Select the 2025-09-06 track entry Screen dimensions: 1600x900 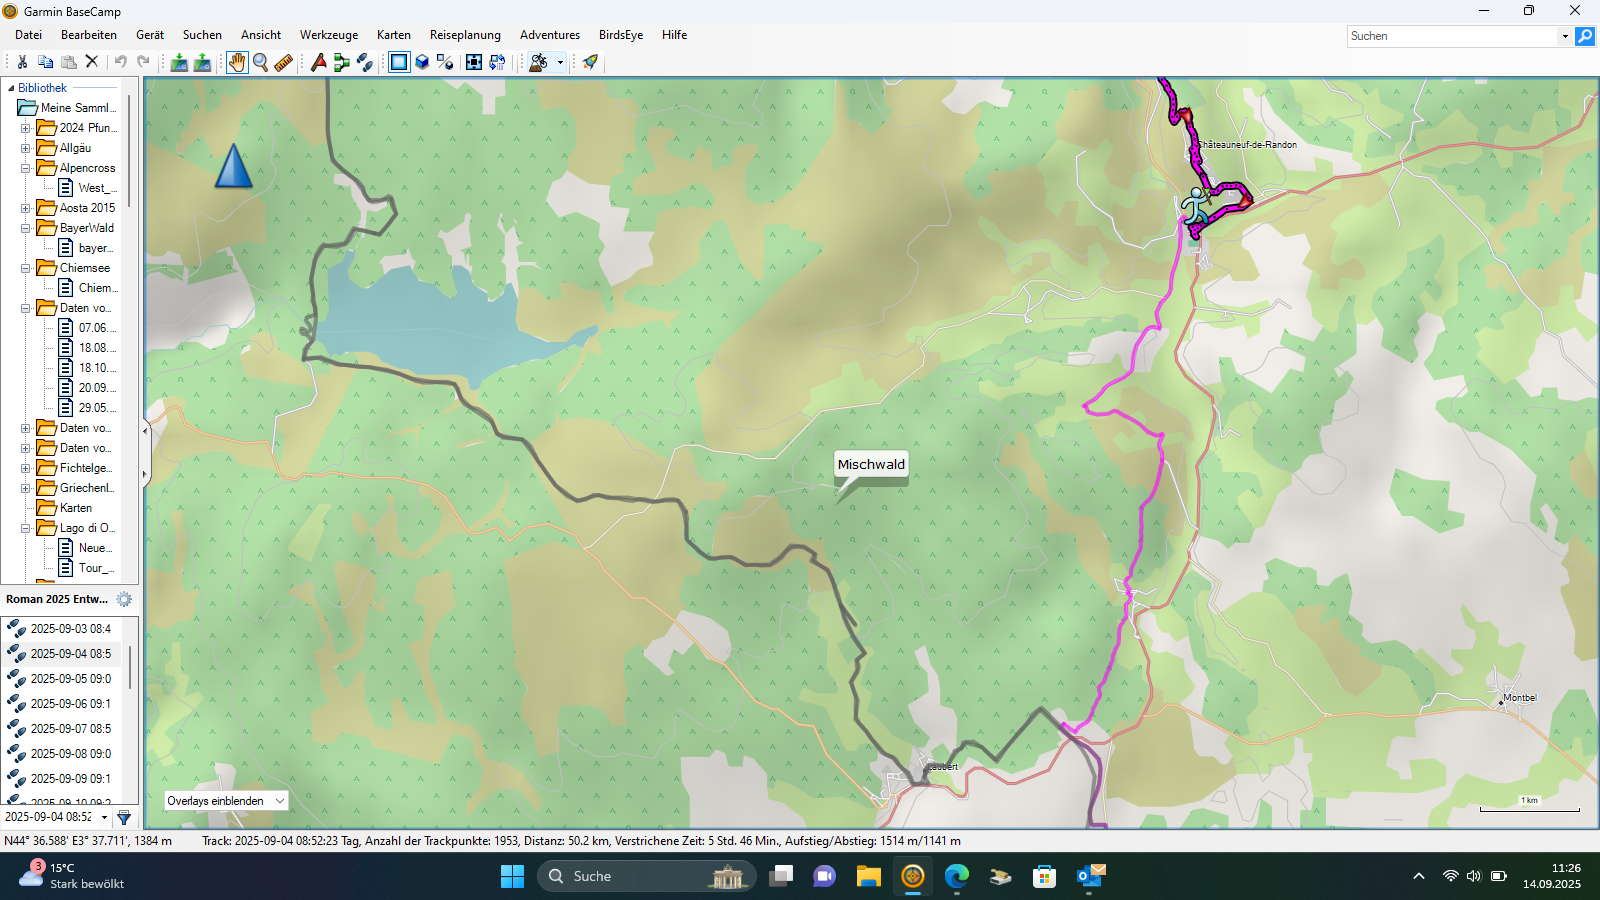pos(70,704)
